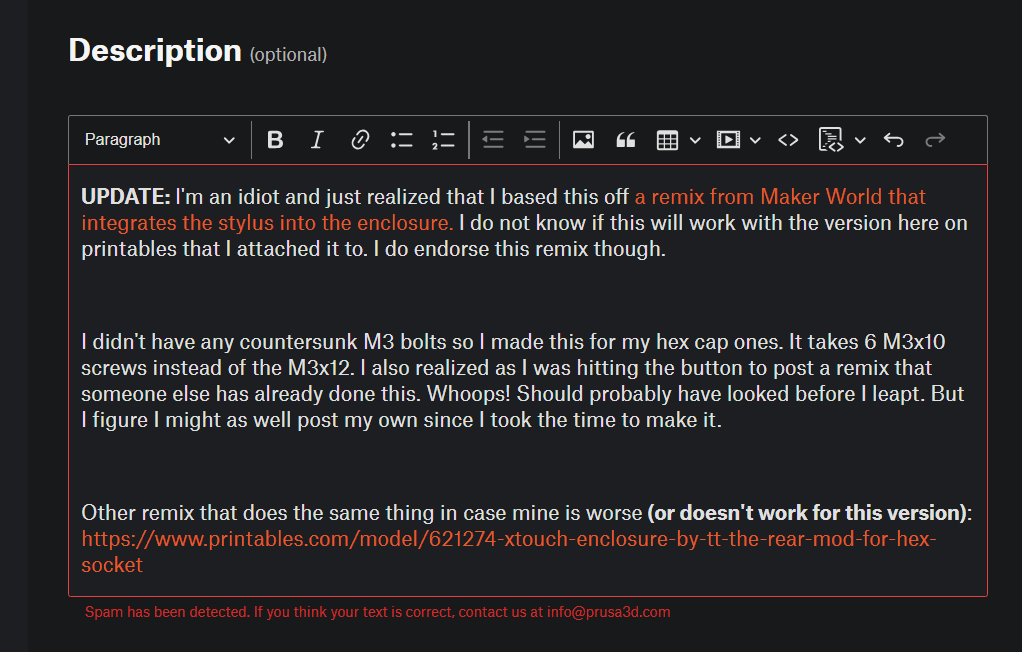Insert a block quote
Image resolution: width=1022 pixels, height=652 pixels.
pyautogui.click(x=626, y=140)
